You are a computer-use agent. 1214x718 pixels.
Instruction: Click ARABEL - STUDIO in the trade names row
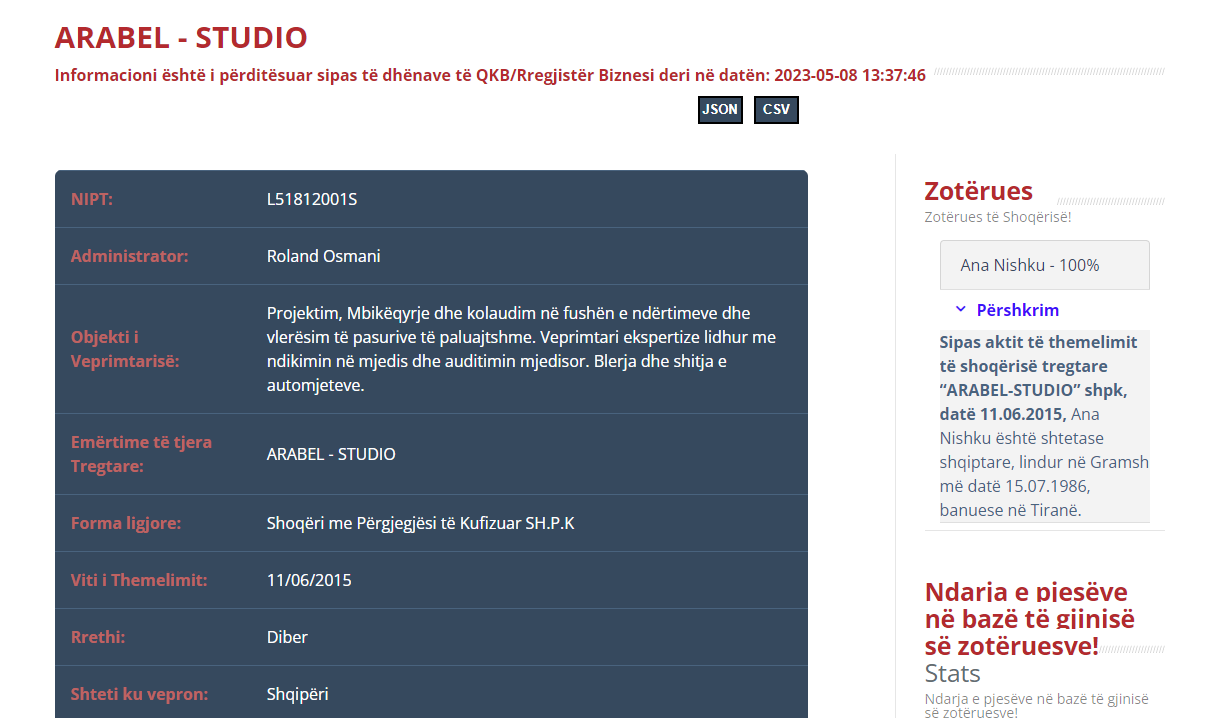tap(331, 454)
